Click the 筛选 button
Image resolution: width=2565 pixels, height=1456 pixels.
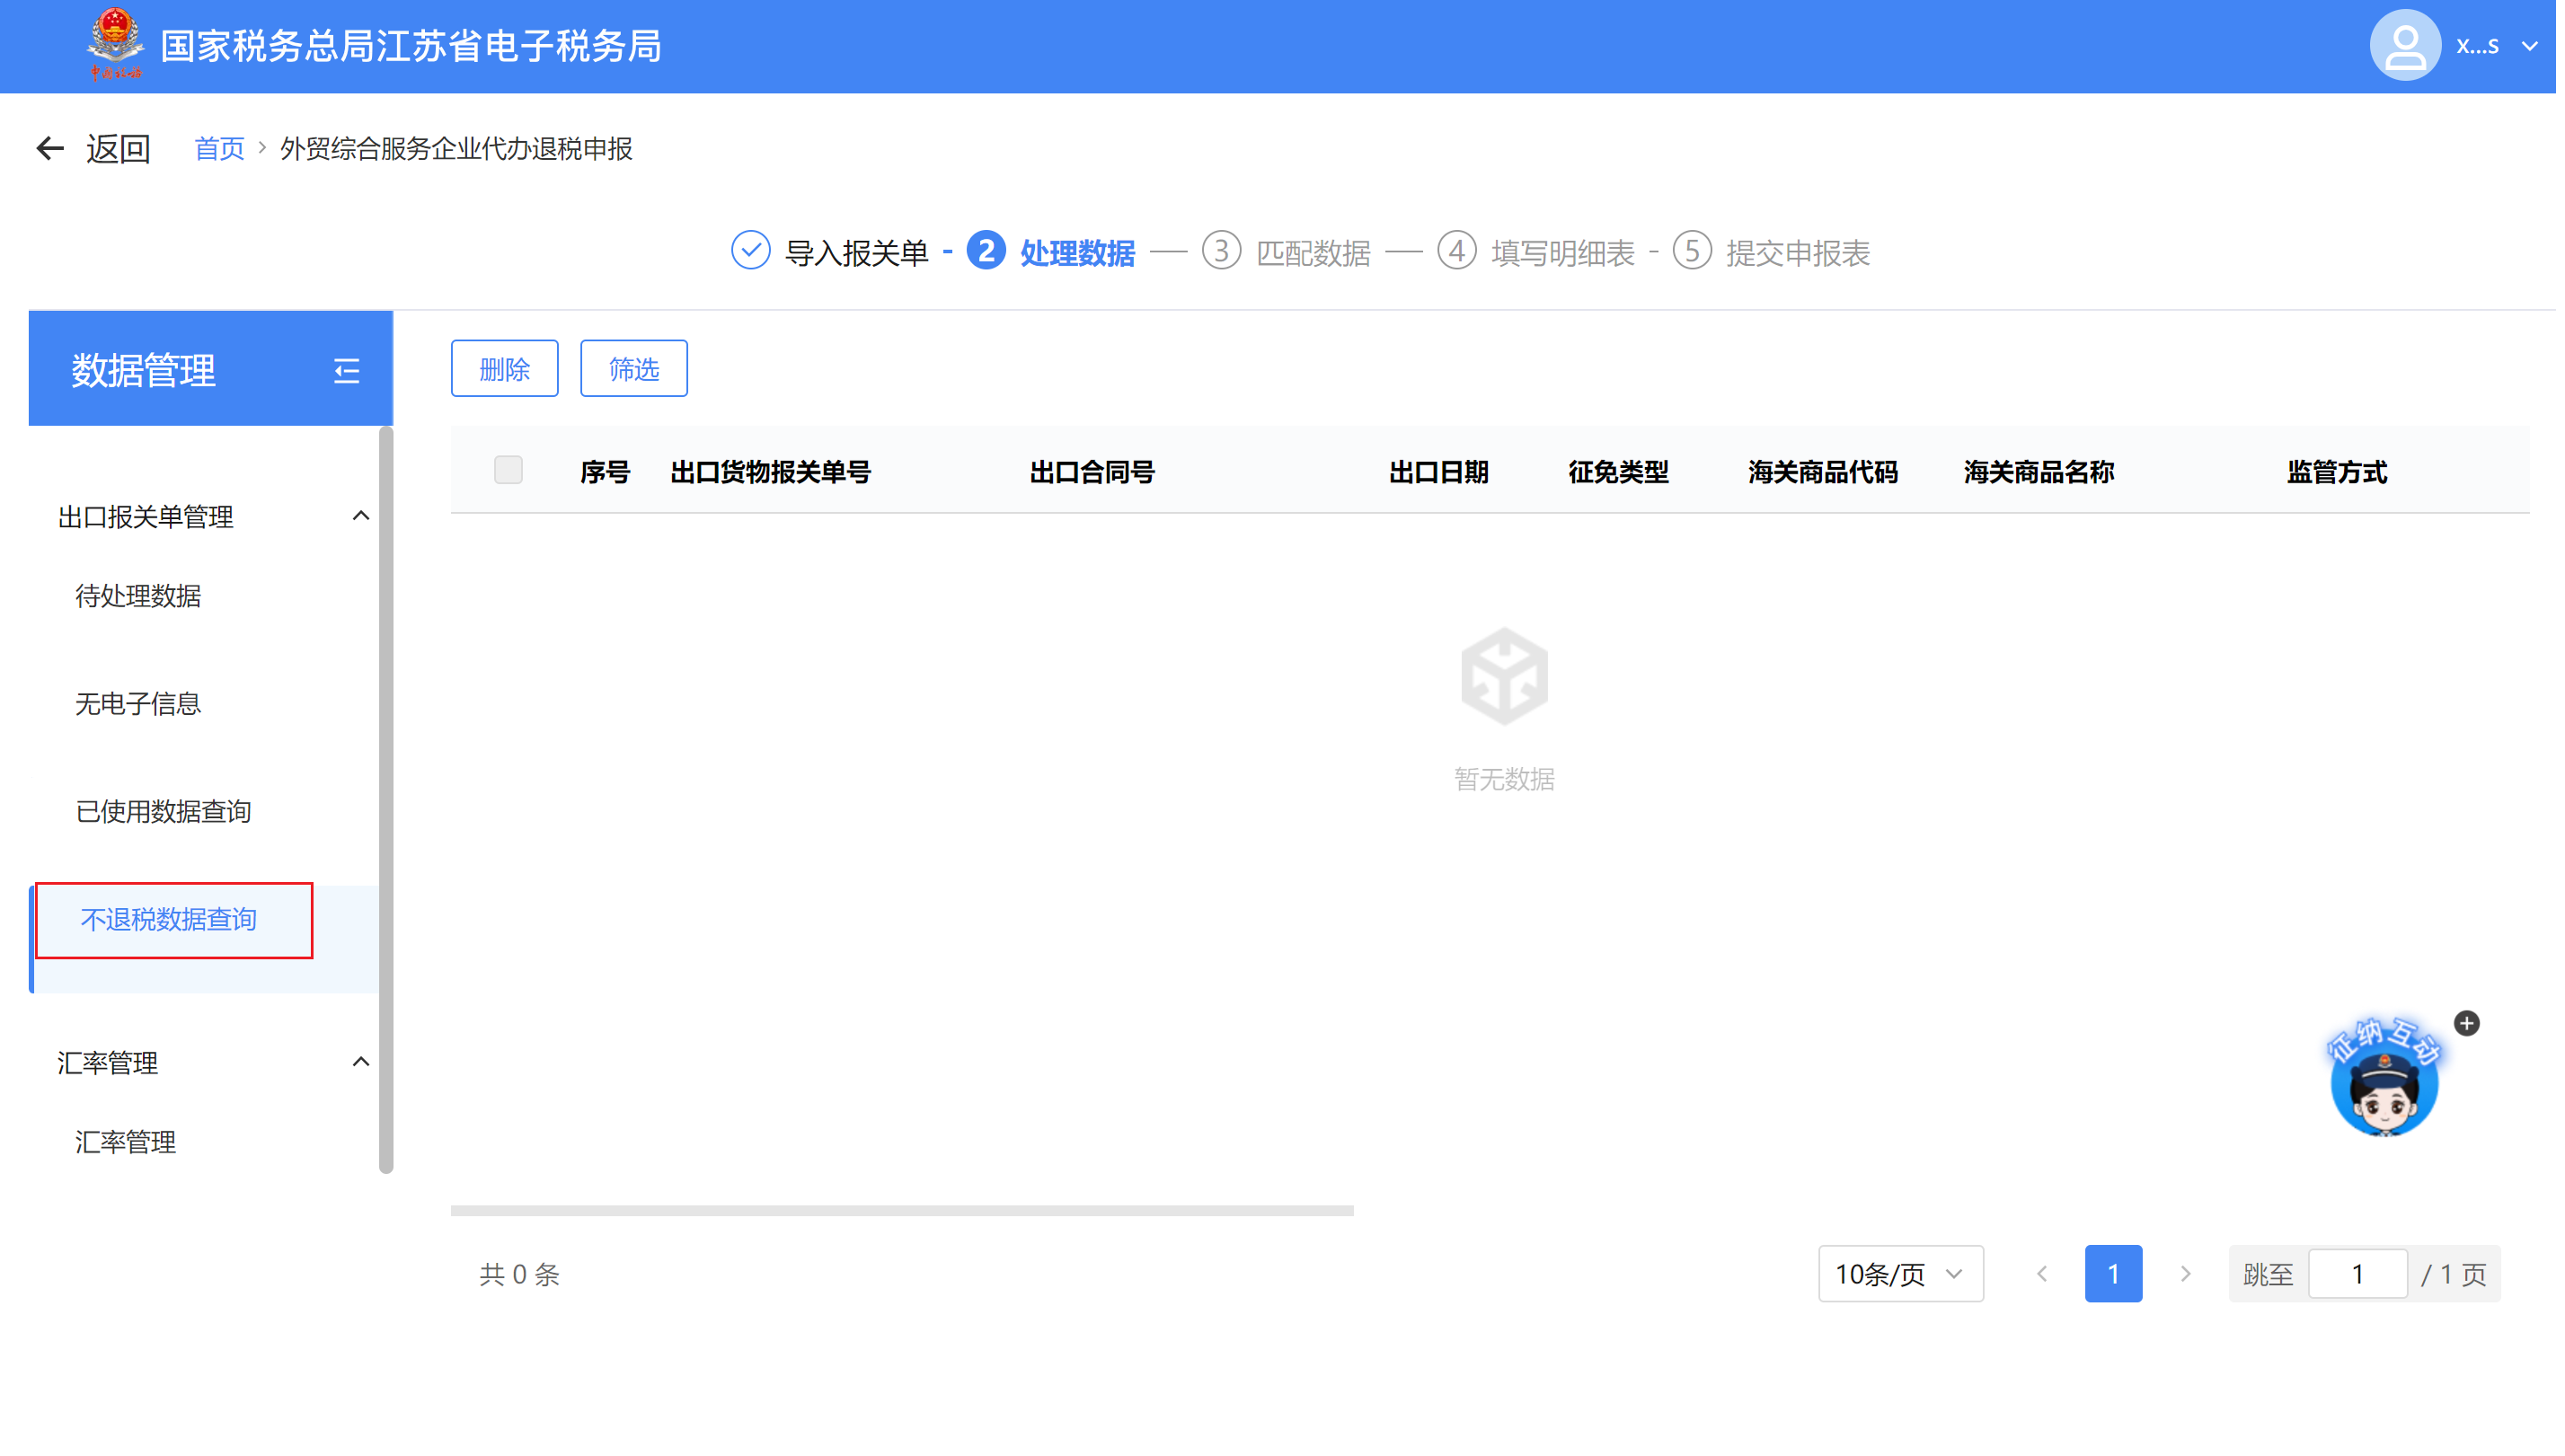(x=636, y=370)
